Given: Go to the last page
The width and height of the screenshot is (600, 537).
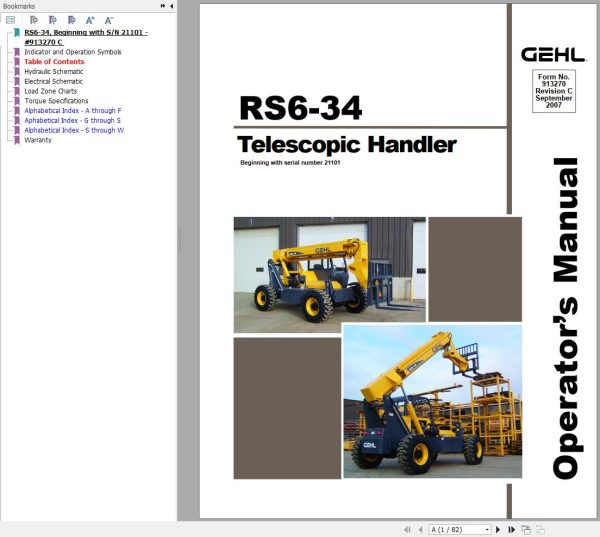Looking at the screenshot, I should [x=511, y=530].
